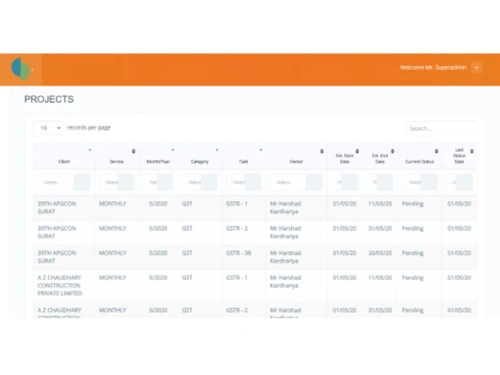Viewport: 500px width, 375px height.
Task: Focus the Search input field
Action: pyautogui.click(x=441, y=129)
